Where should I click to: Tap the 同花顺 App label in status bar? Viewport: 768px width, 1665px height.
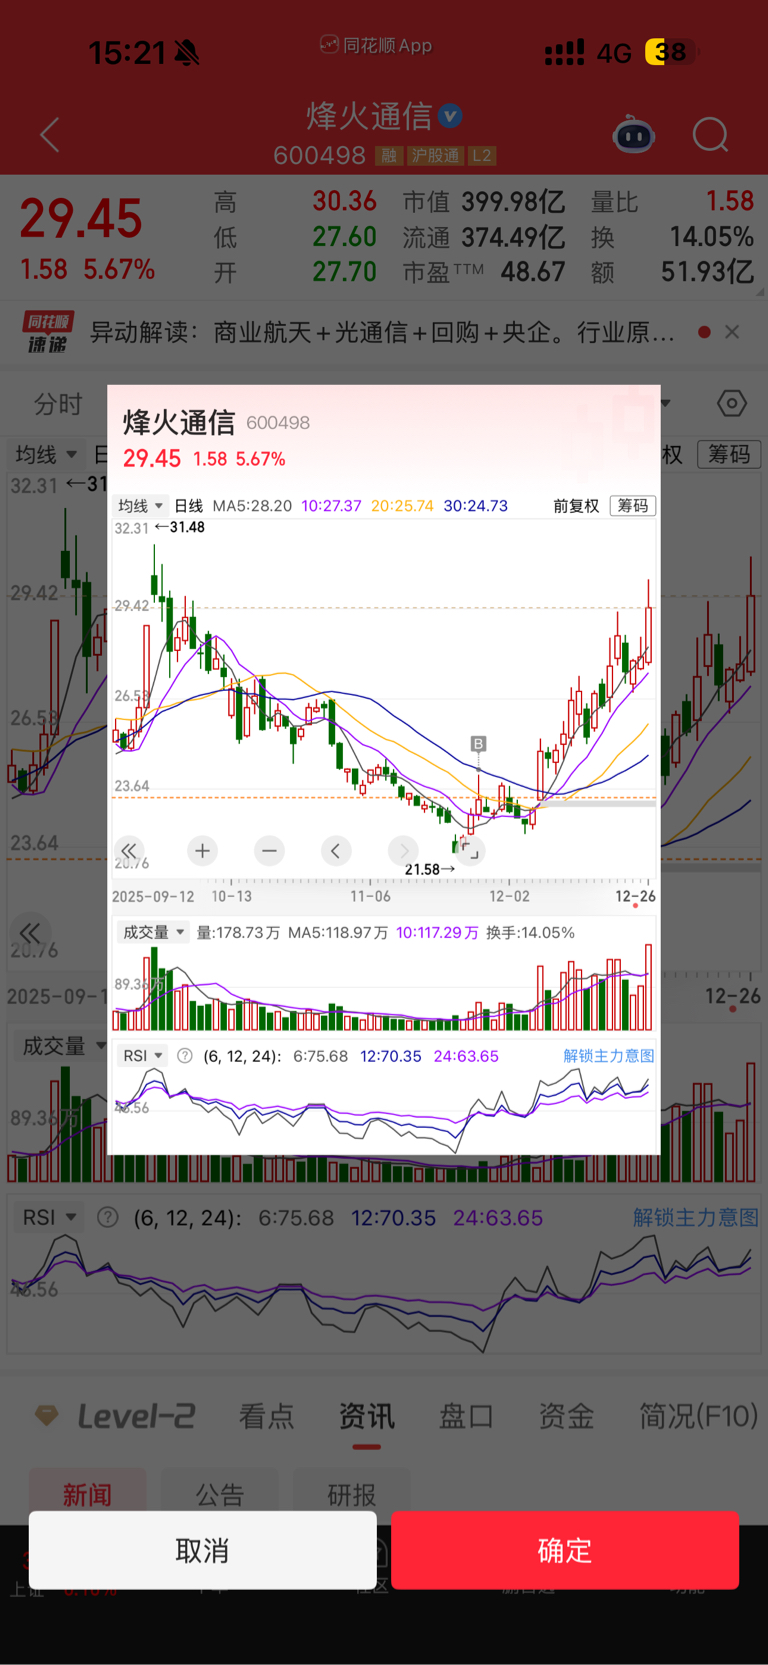coord(376,45)
